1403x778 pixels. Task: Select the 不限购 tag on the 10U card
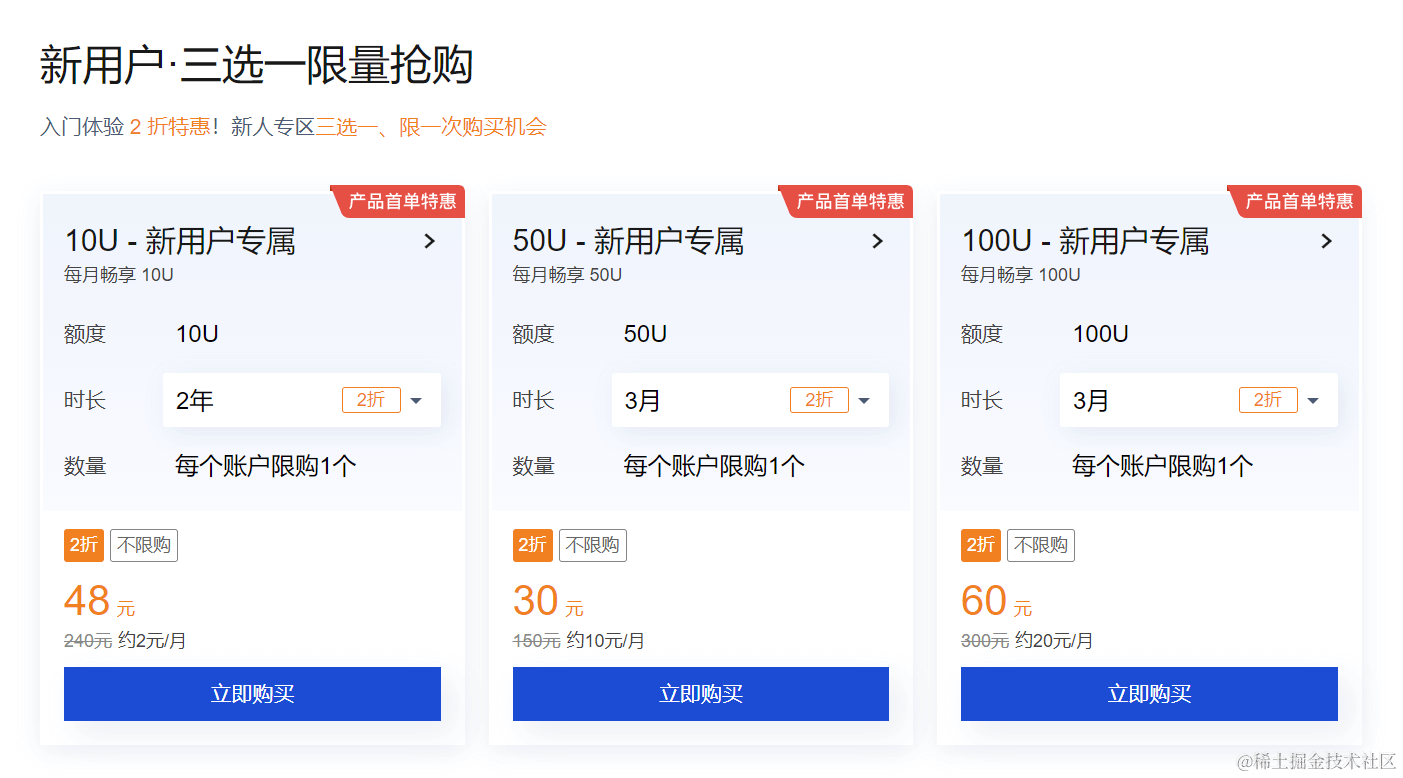(144, 545)
